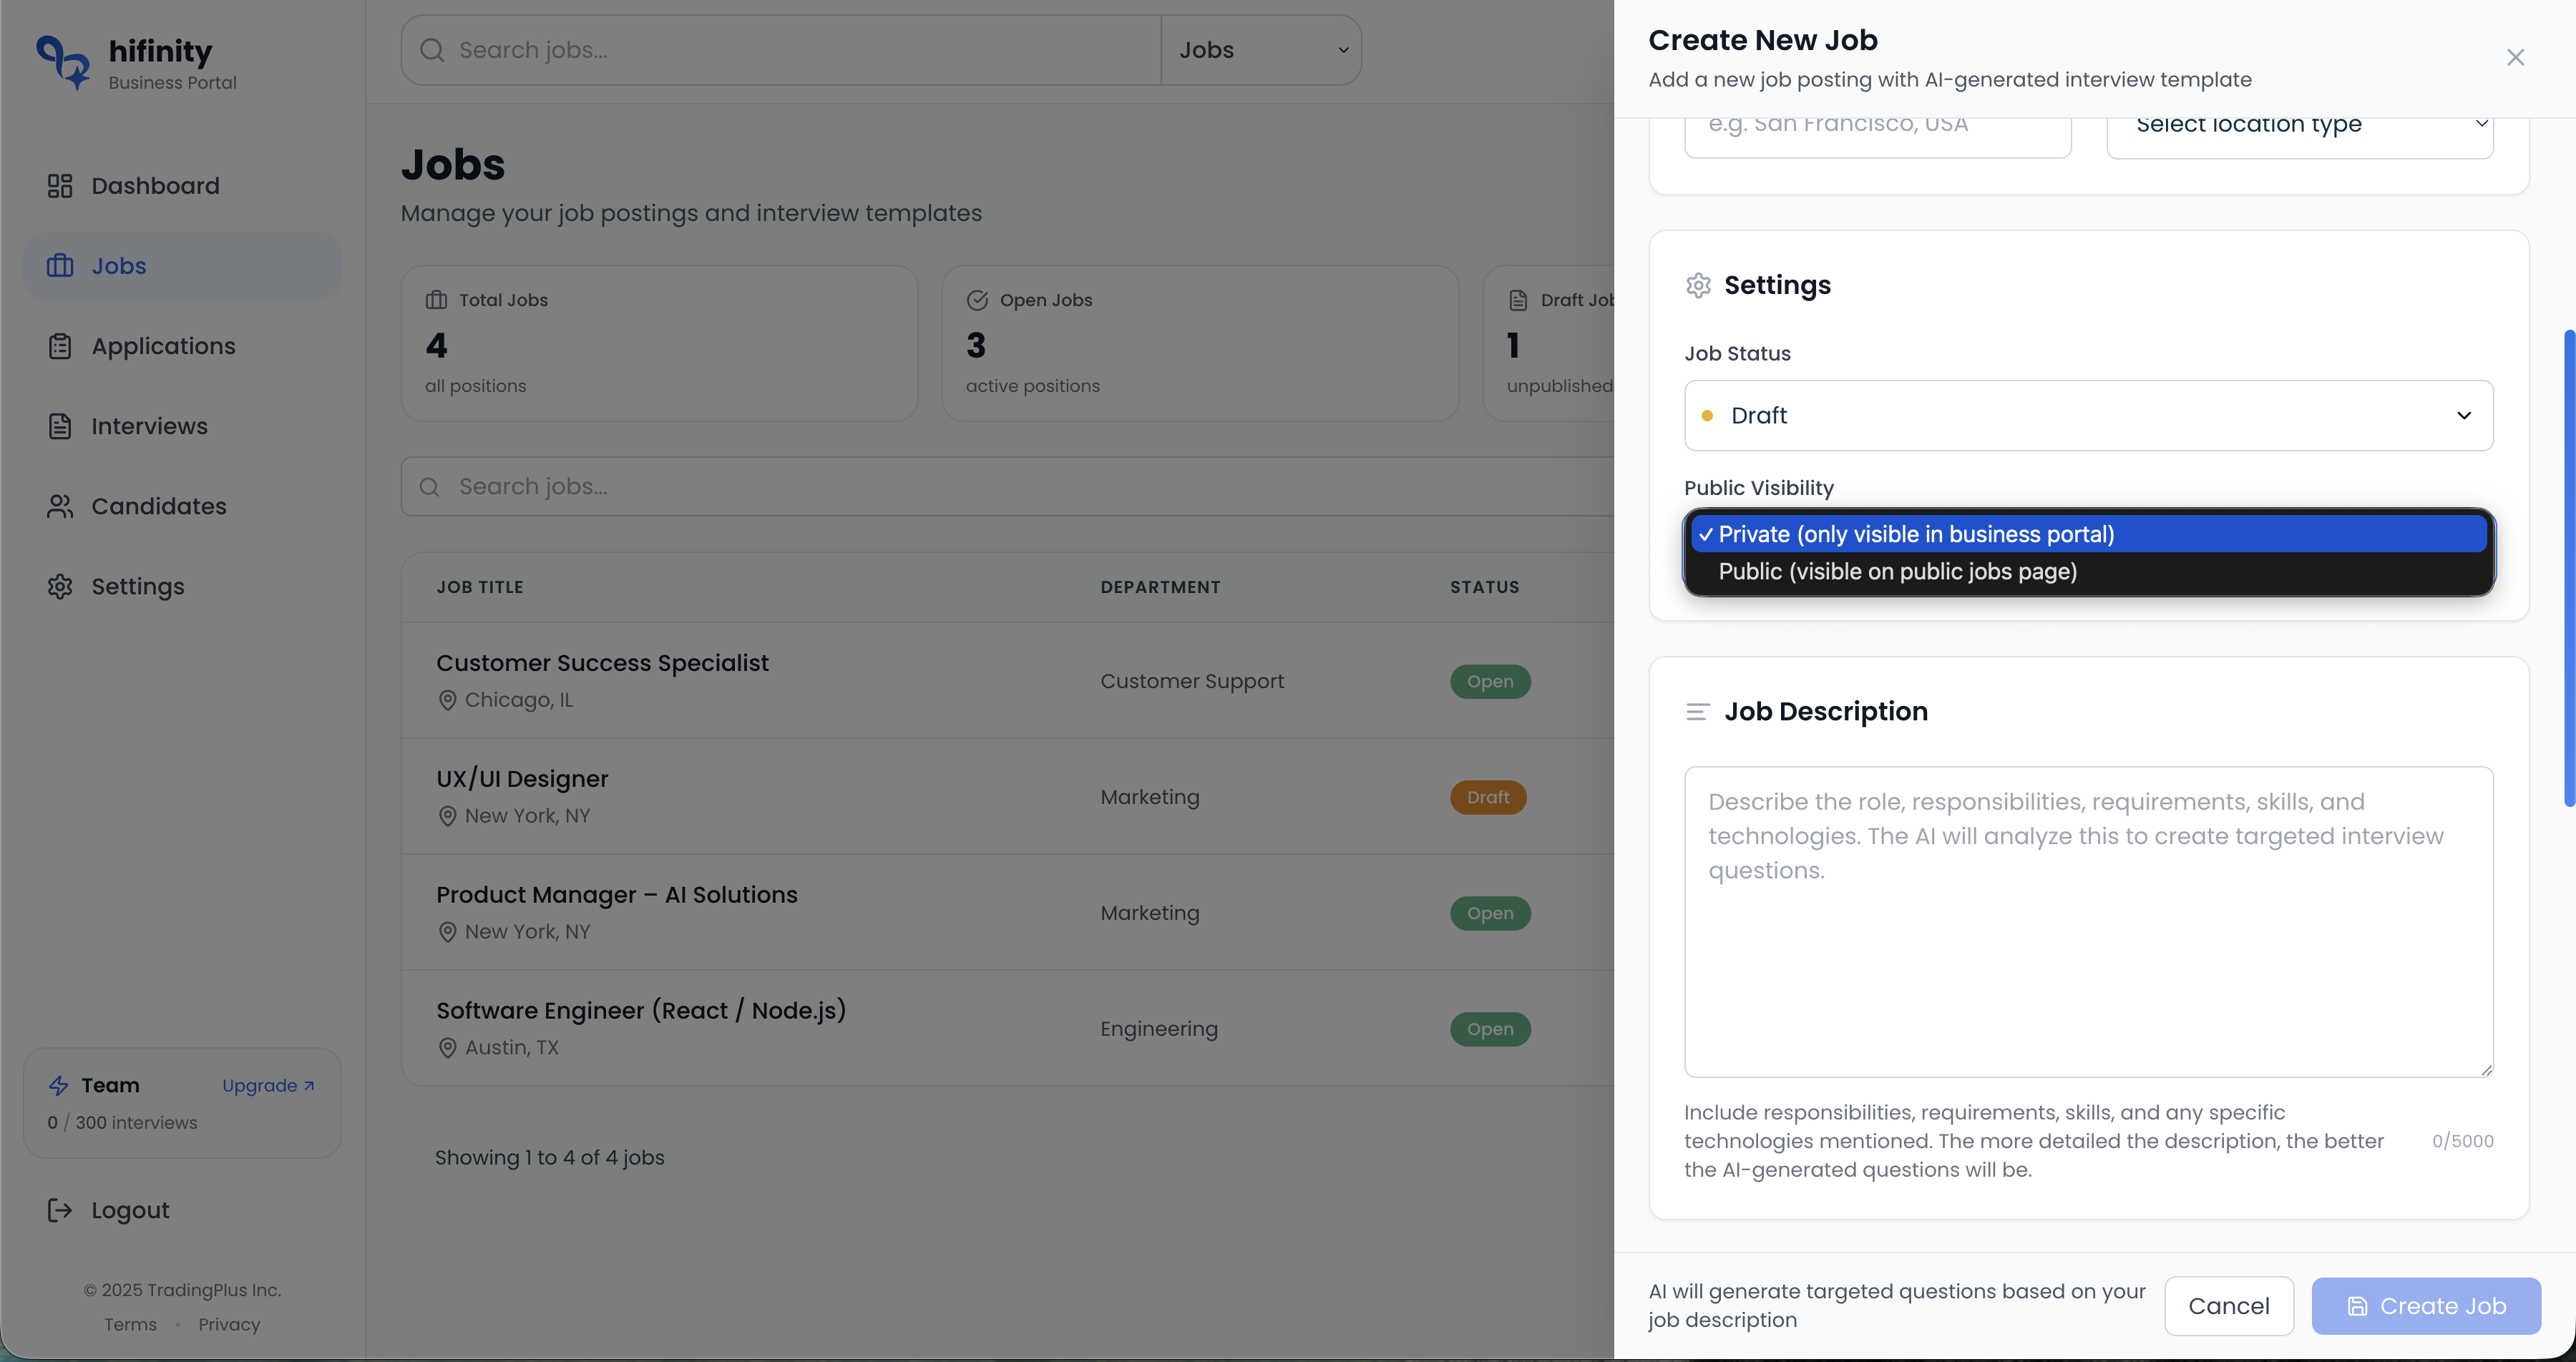Click the location pin icon next to Austin, TX
The image size is (2576, 1362).
click(x=447, y=1048)
